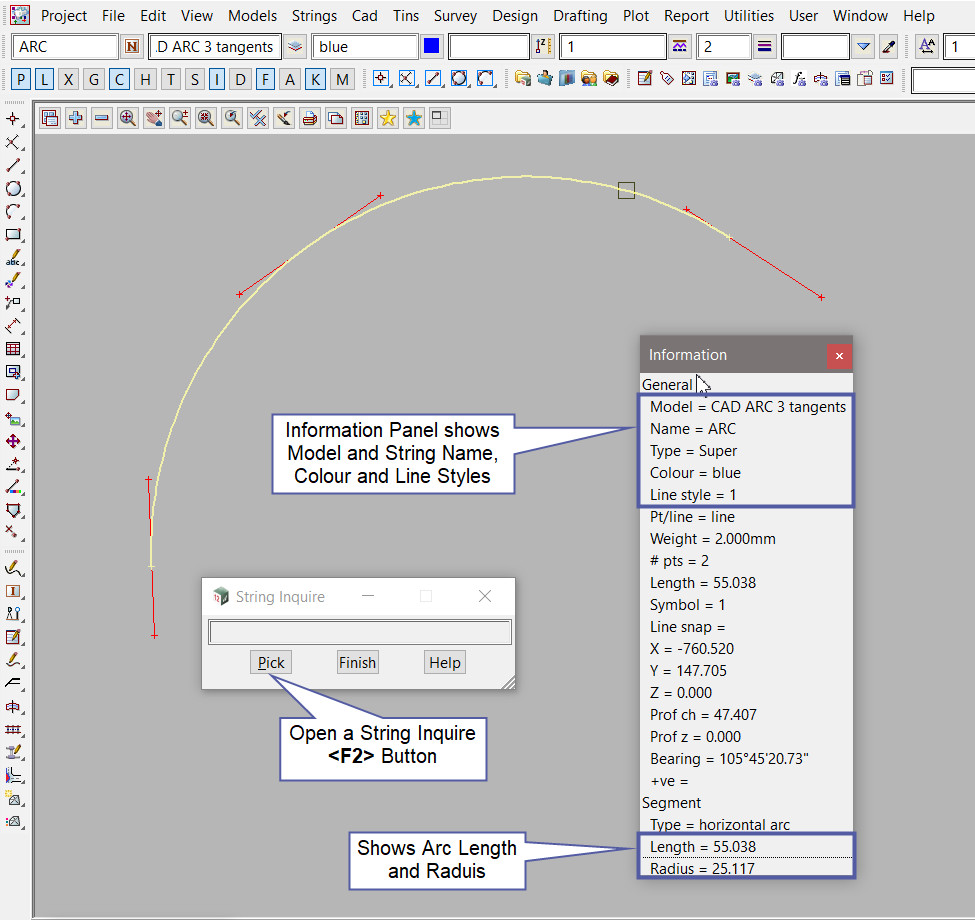The height and width of the screenshot is (920, 975).
Task: Click the minus zoom-out view button
Action: 102,118
